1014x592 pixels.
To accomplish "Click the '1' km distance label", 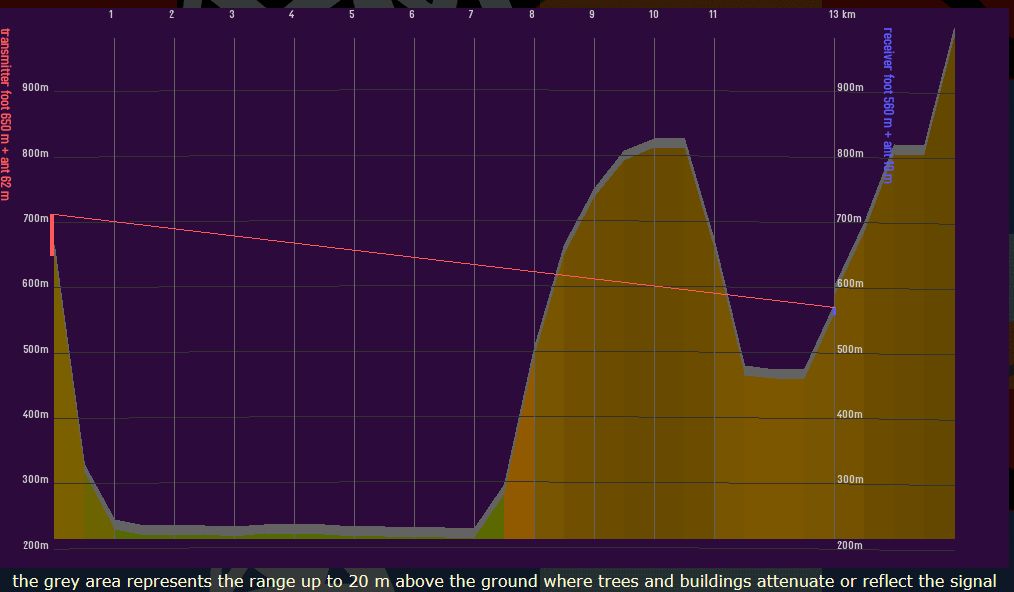I will 111,14.
